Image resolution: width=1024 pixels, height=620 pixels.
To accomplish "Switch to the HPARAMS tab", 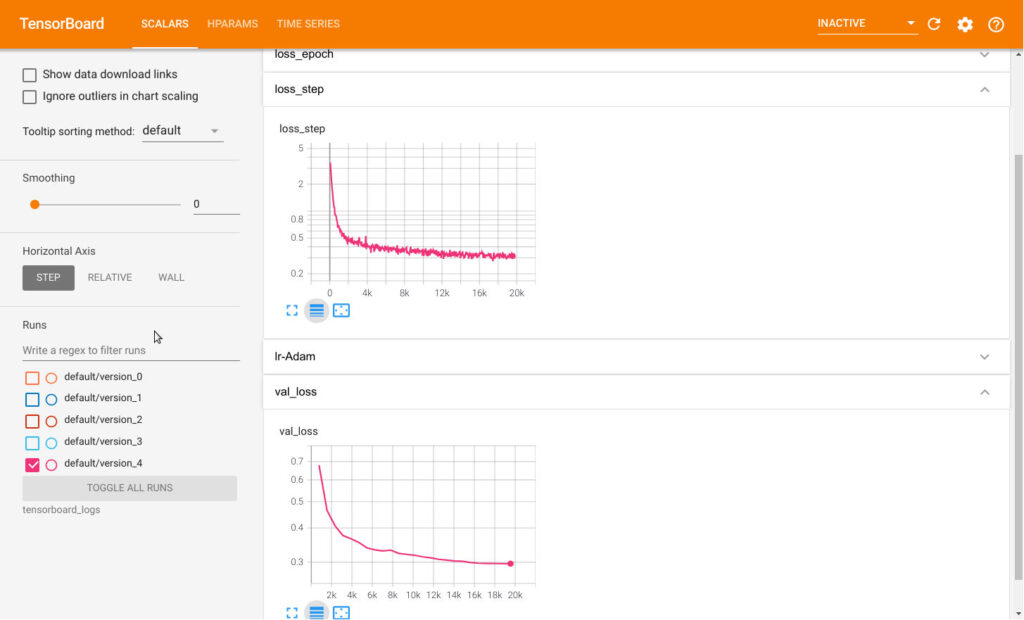I will click(x=232, y=24).
